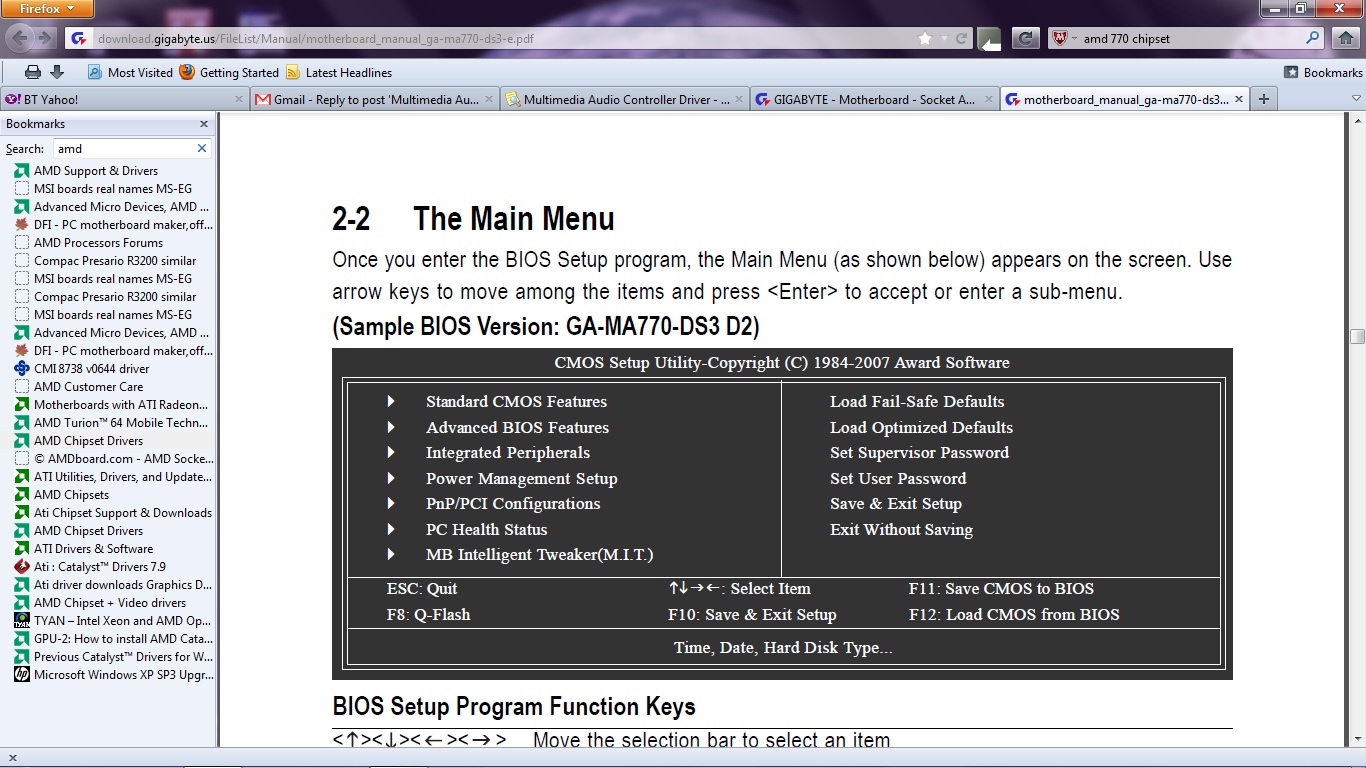Open Downloads with the down-arrow icon
The height and width of the screenshot is (768, 1366).
click(57, 72)
